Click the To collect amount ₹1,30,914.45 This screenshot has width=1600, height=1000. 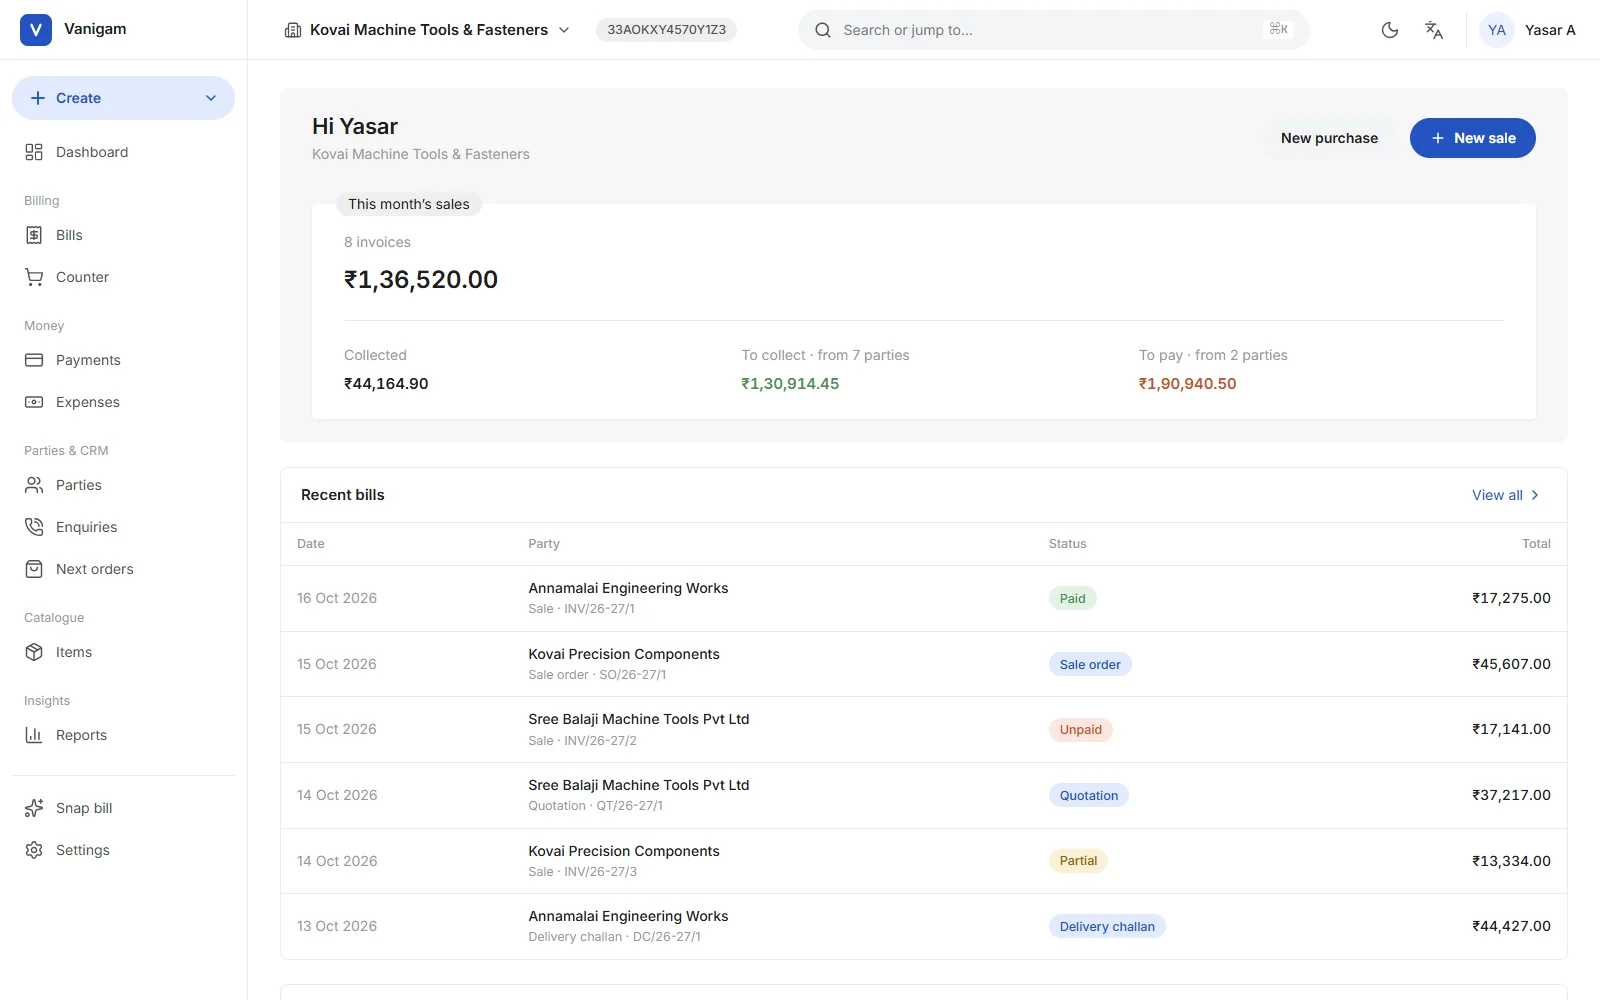[790, 384]
